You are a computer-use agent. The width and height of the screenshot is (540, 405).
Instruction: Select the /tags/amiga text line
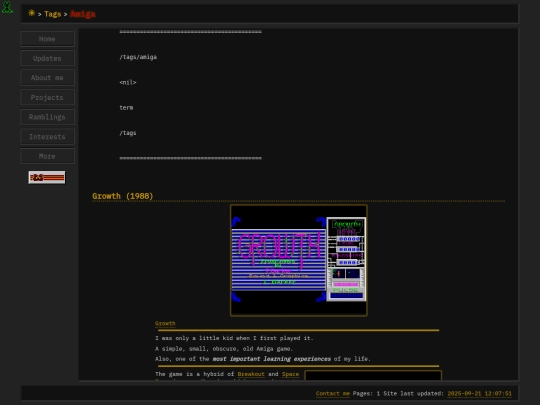(x=138, y=57)
